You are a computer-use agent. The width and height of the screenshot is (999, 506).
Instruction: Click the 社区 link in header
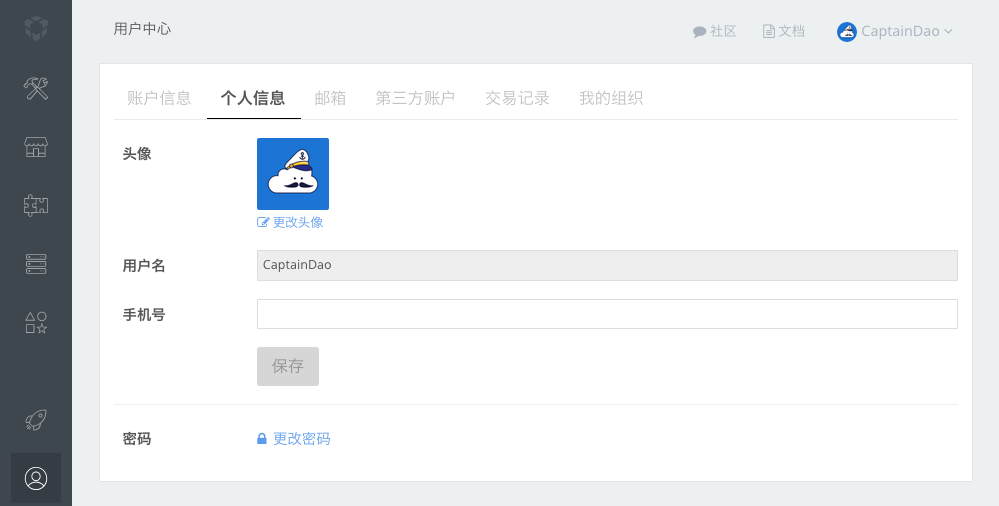click(x=723, y=31)
